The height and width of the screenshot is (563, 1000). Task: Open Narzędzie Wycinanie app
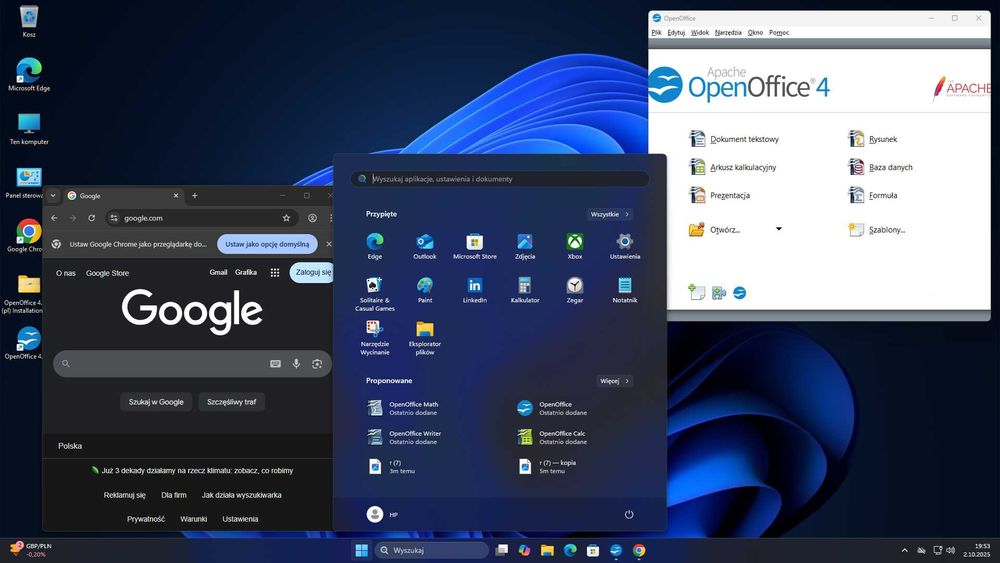point(374,337)
